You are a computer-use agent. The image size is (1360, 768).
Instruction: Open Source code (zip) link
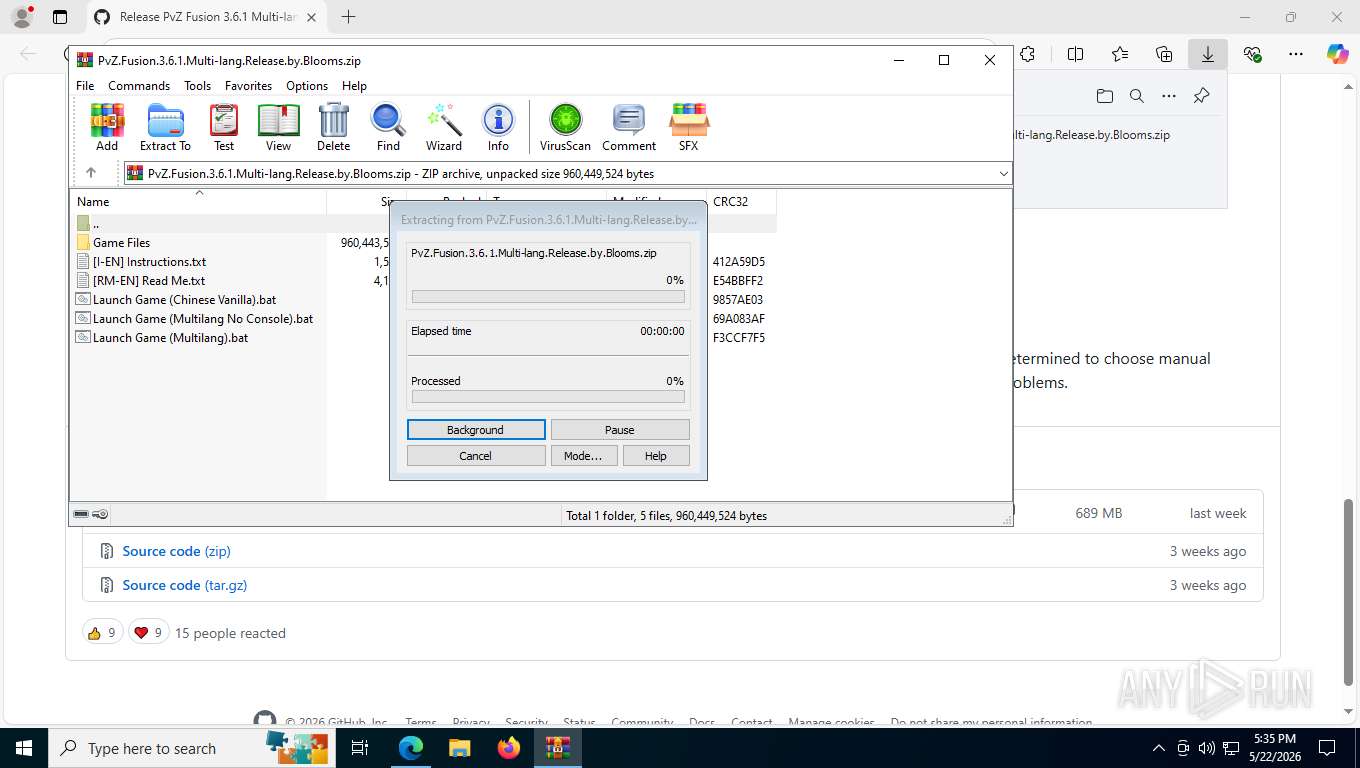click(x=176, y=551)
